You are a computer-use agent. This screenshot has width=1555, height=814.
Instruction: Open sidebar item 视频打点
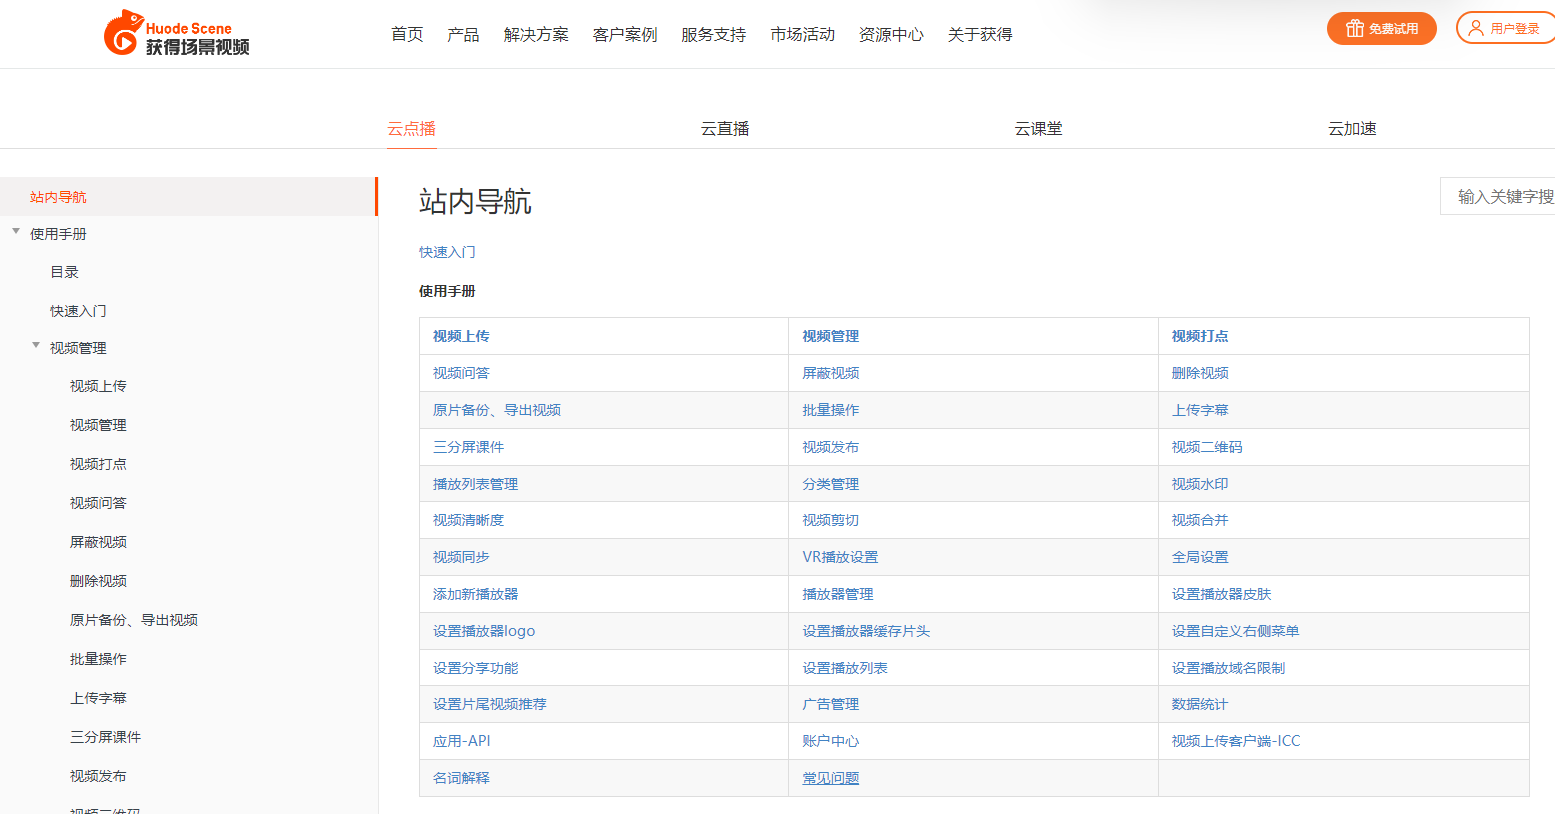click(98, 464)
